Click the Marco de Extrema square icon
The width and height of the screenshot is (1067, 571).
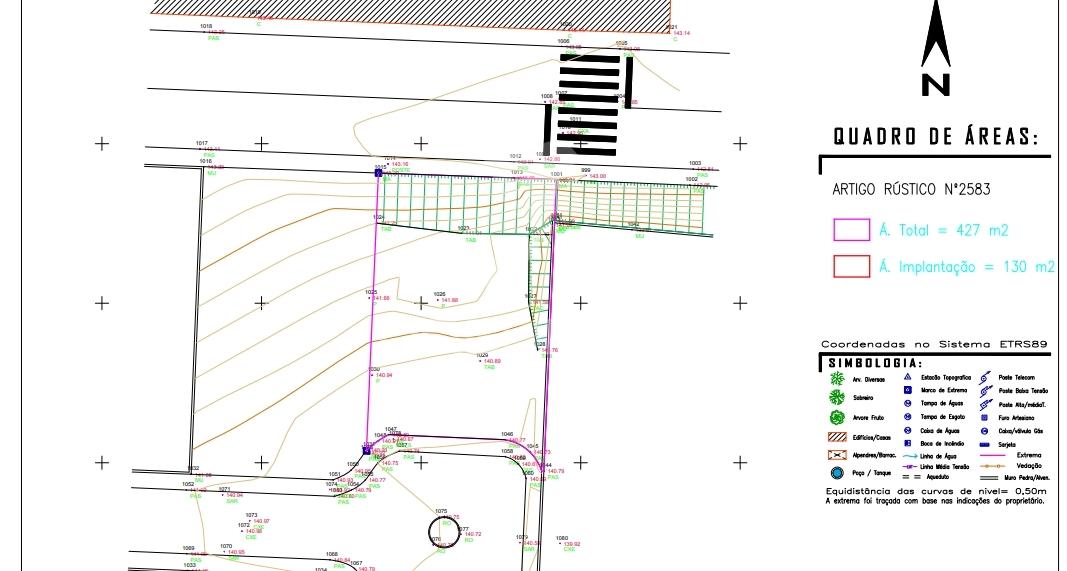pos(908,391)
